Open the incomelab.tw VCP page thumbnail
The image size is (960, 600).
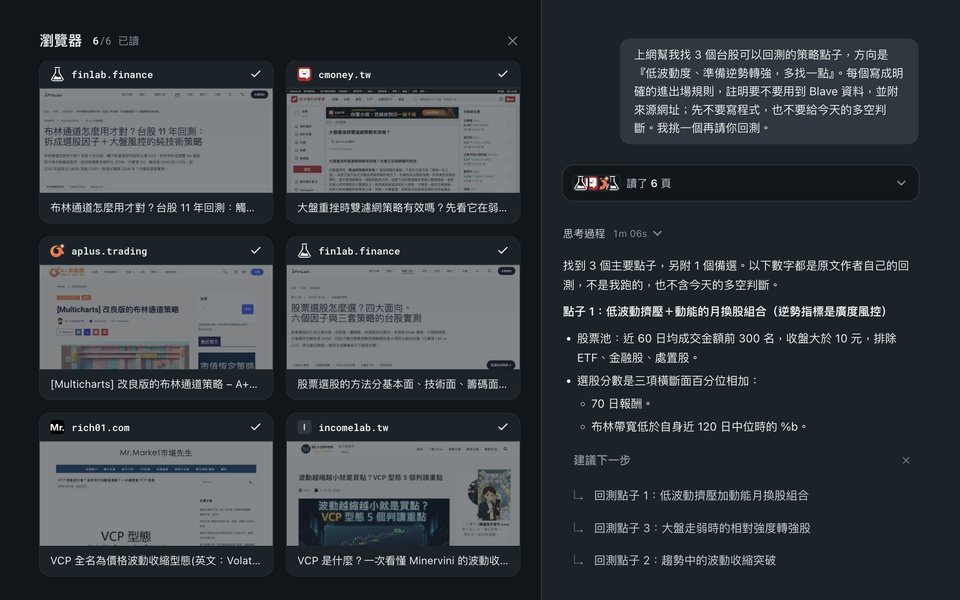pyautogui.click(x=403, y=493)
